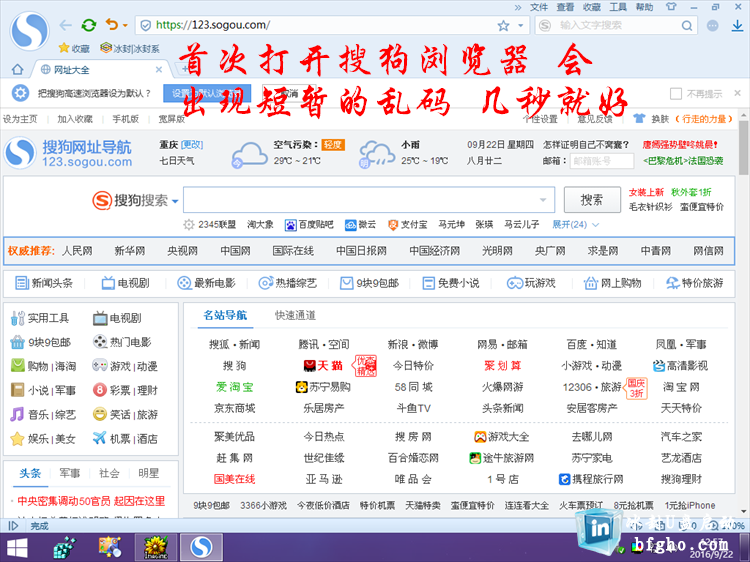This screenshot has width=750, height=562.
Task: Open the undo icon's dropdown arrow
Action: point(125,25)
